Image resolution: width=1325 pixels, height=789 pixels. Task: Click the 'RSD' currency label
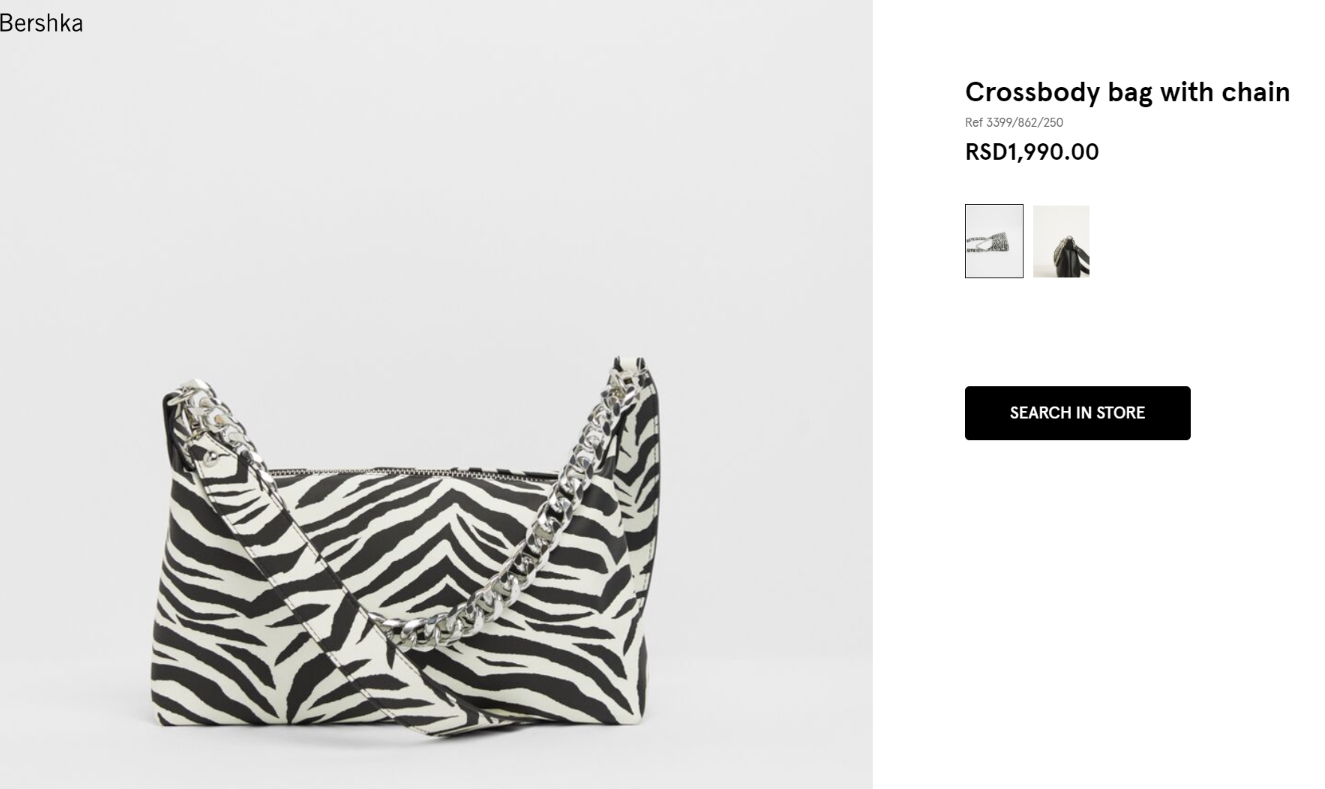985,152
